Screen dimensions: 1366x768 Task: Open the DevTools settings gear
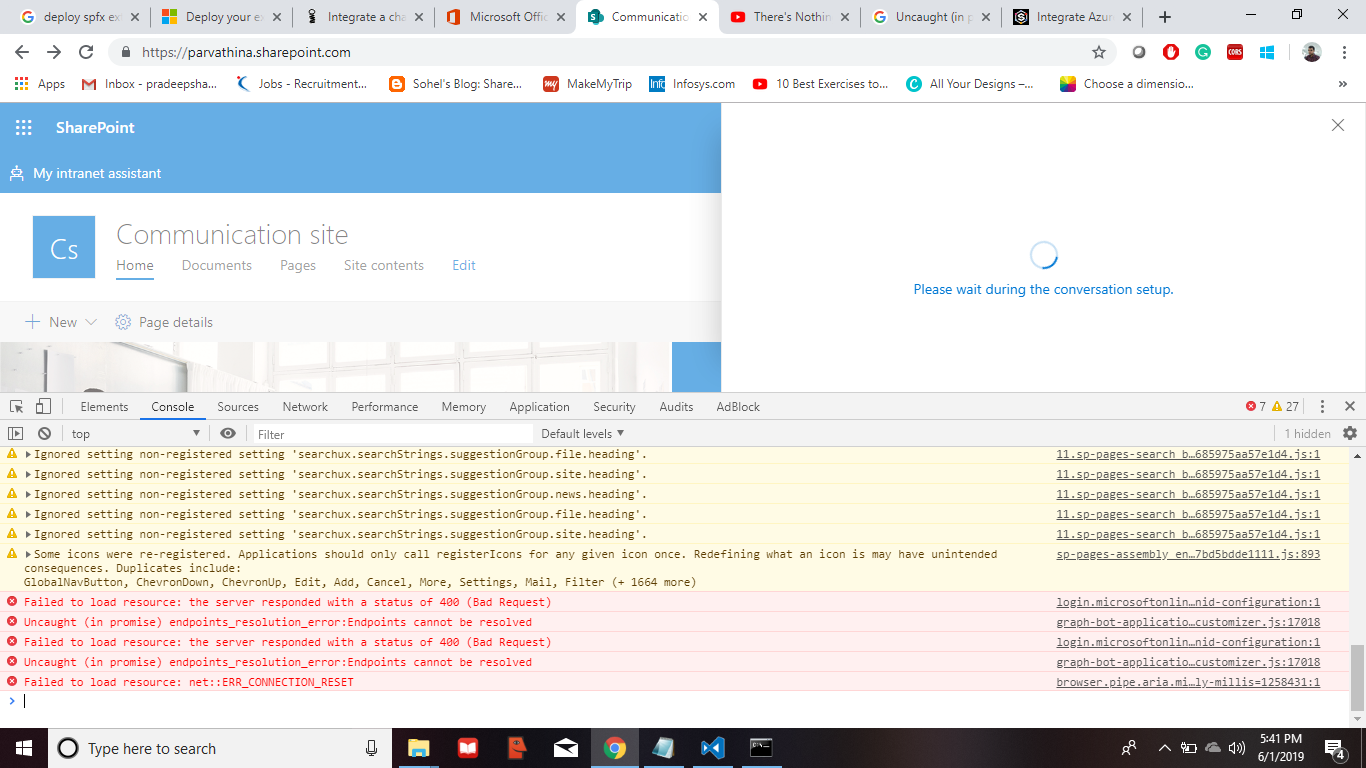click(x=1349, y=432)
